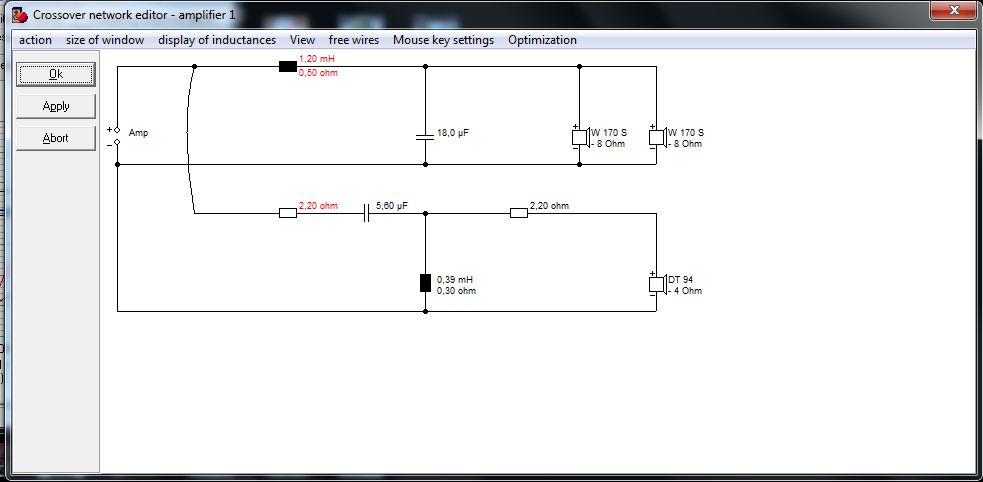Click the 5,60 µF value label
The width and height of the screenshot is (983, 482).
(392, 205)
